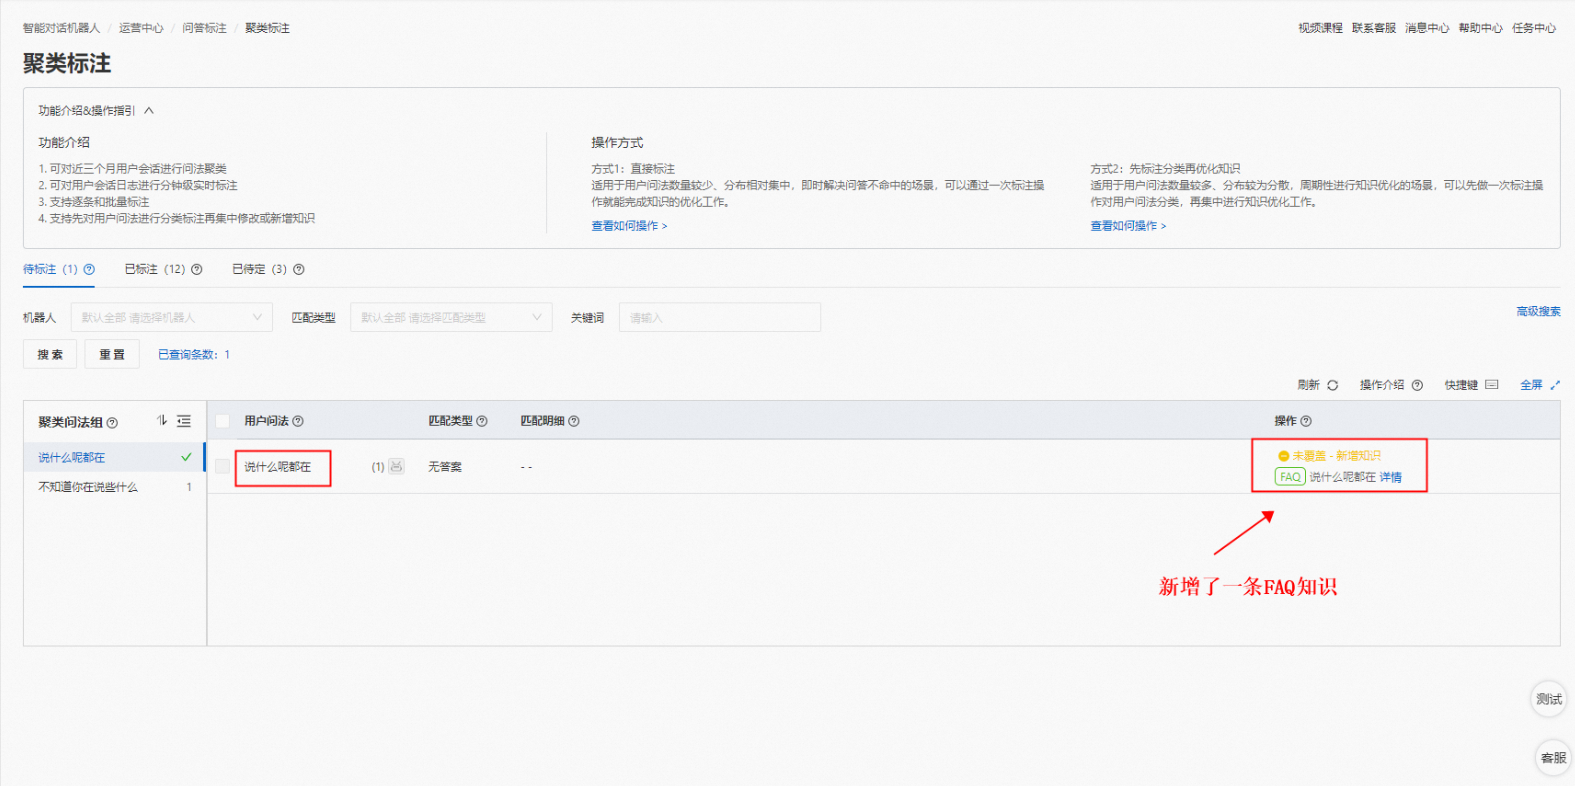Viewport: 1575px width, 786px height.
Task: Open 消息中心 in top bar
Action: coord(1427,28)
